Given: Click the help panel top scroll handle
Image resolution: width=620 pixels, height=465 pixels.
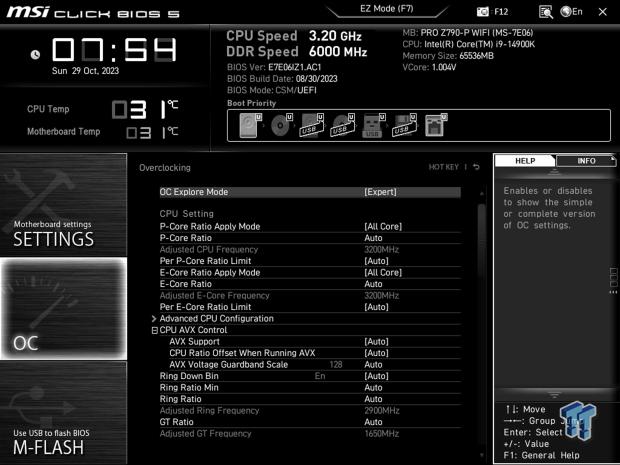Looking at the screenshot, I should pos(554,172).
